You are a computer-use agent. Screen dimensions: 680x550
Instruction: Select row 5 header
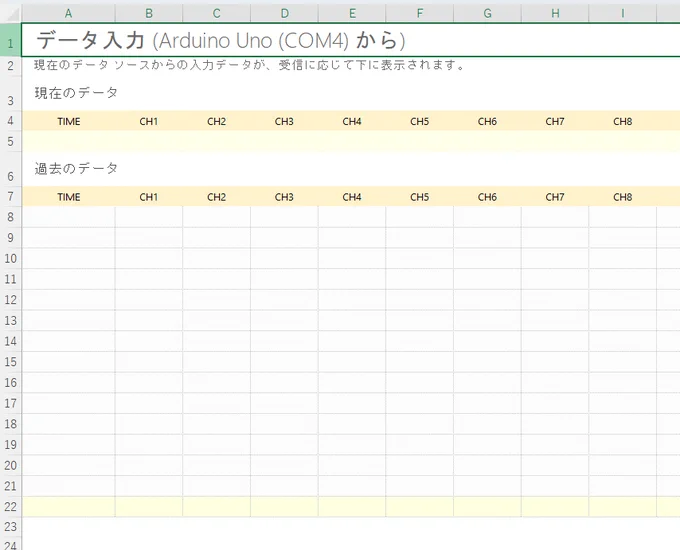tap(10, 141)
